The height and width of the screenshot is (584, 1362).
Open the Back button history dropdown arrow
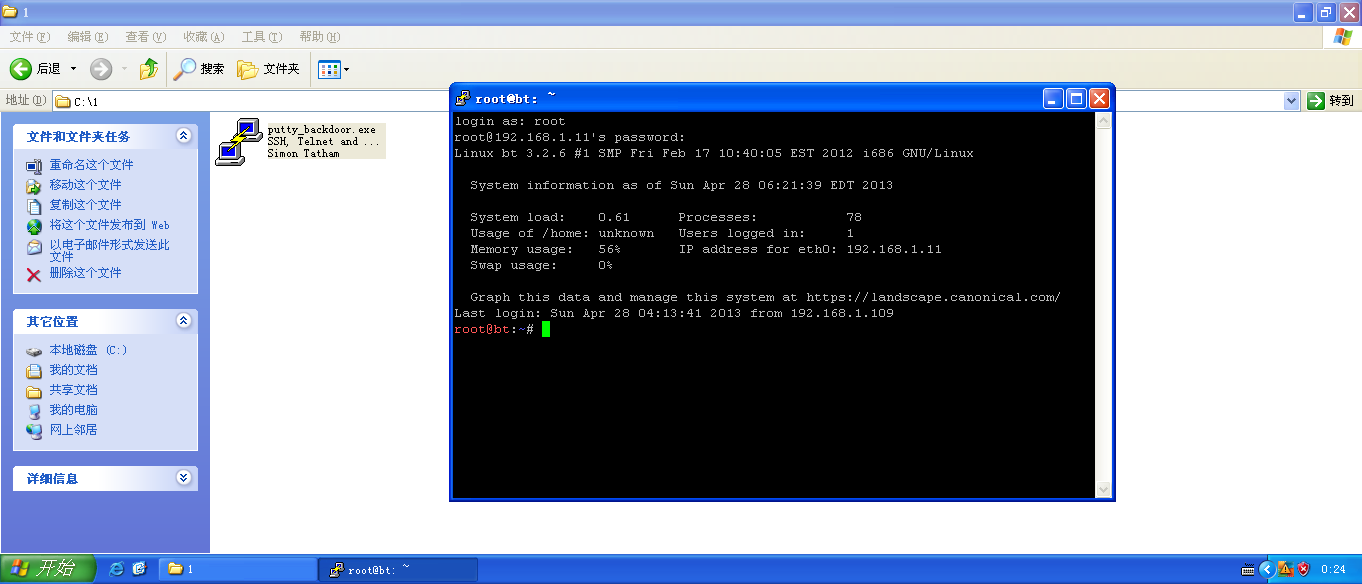73,69
